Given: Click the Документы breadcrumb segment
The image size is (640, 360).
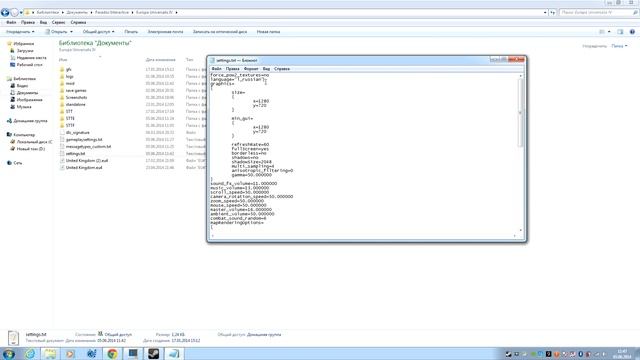Looking at the screenshot, I should tap(77, 13).
